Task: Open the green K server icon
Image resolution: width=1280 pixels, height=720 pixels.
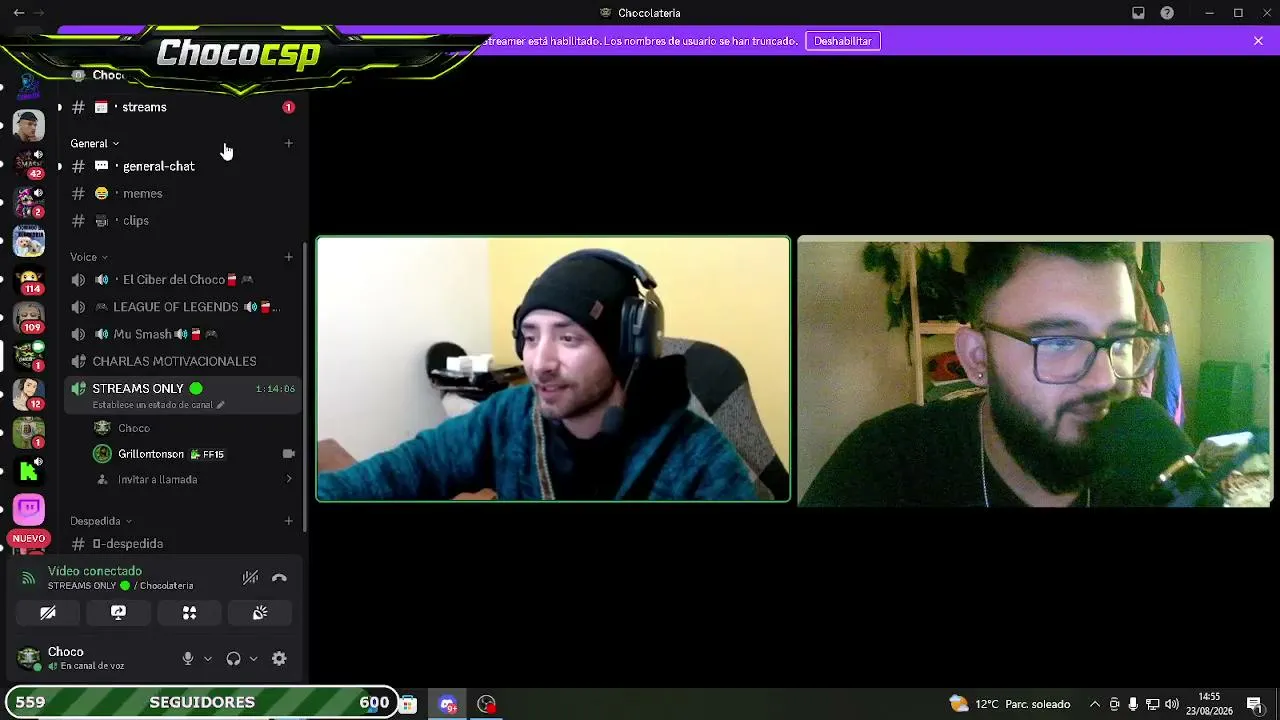Action: [x=28, y=472]
